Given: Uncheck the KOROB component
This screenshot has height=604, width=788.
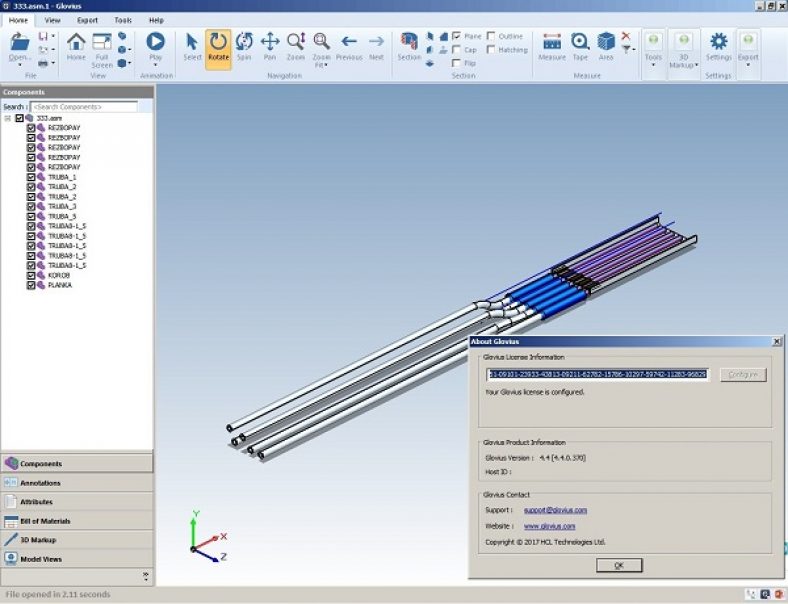Looking at the screenshot, I should click(x=31, y=275).
